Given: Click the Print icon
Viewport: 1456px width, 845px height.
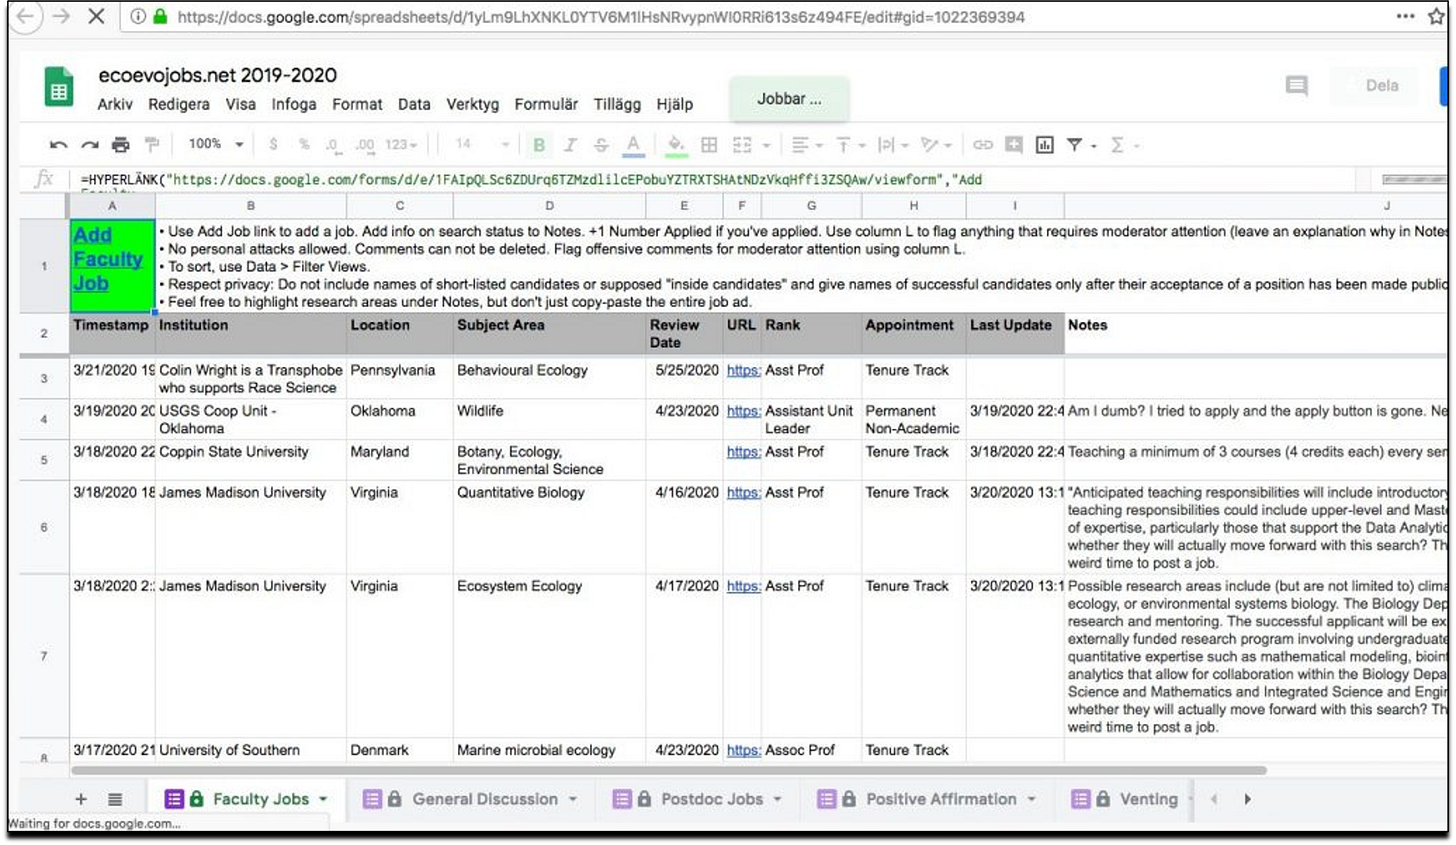Looking at the screenshot, I should tap(121, 145).
